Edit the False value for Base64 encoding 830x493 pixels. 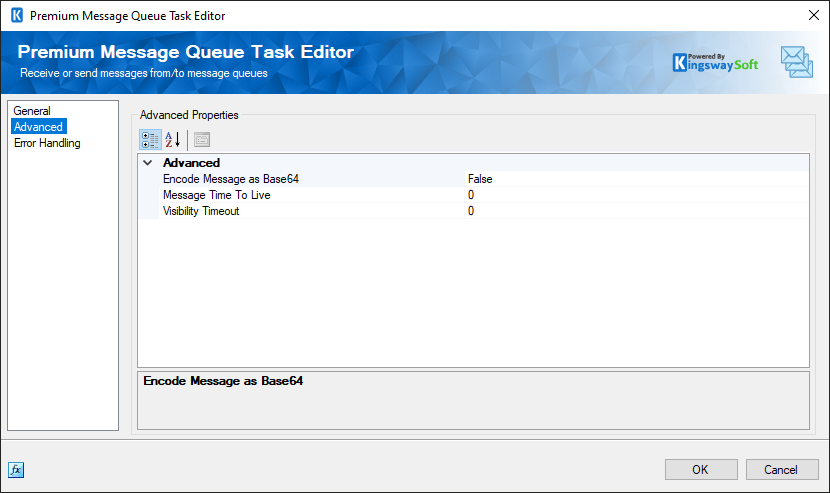[637, 179]
